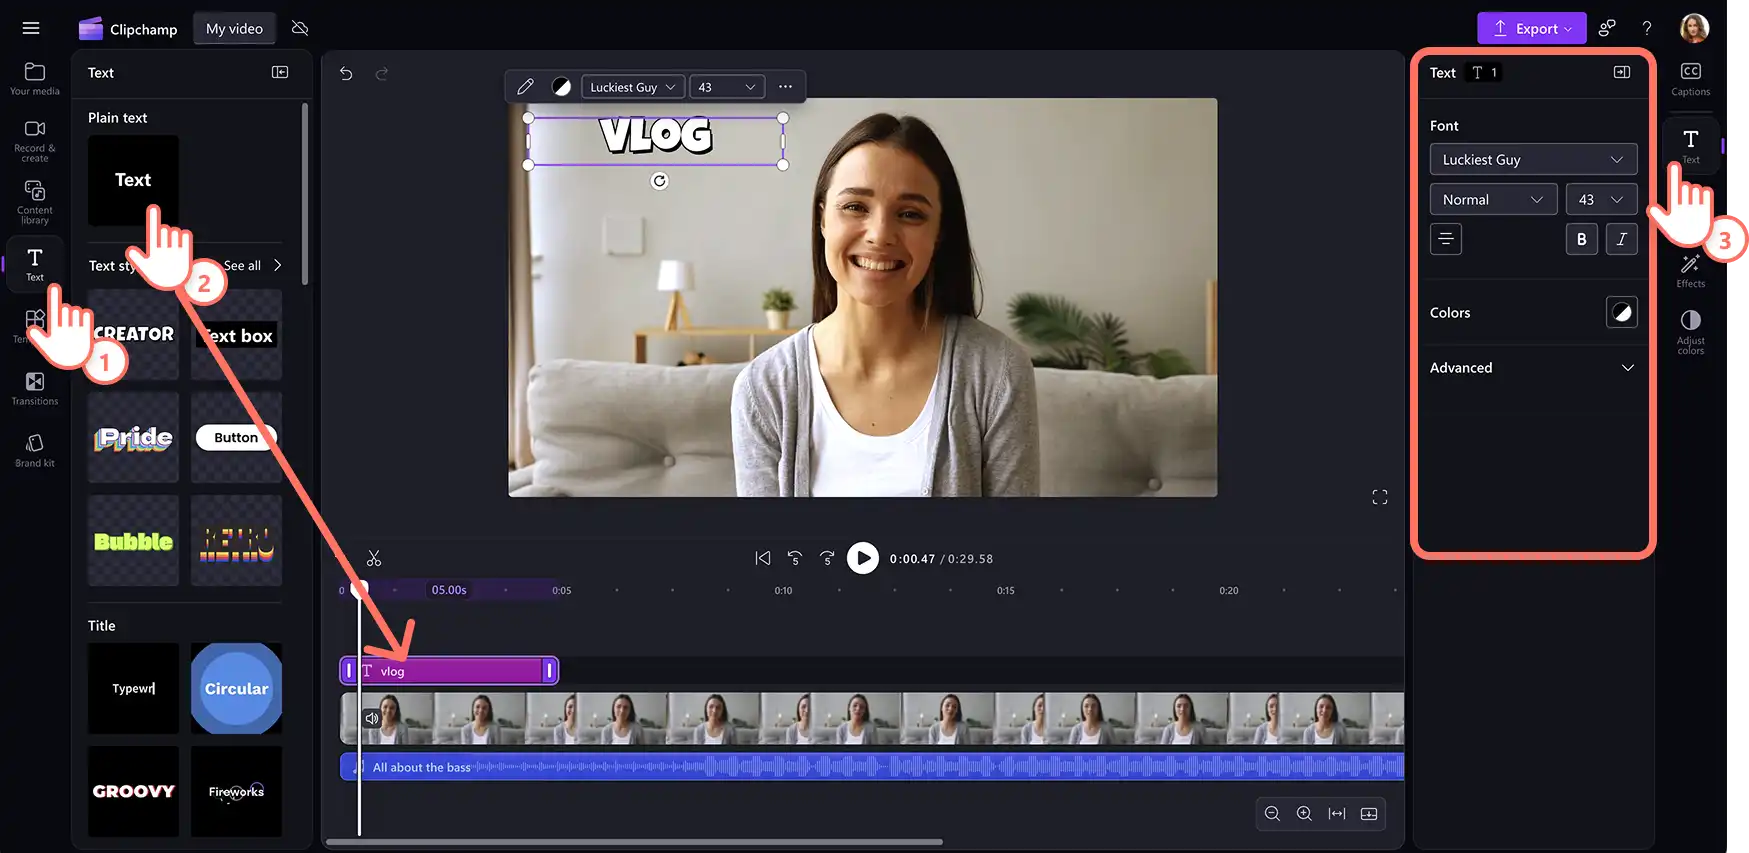Click timeline horizontal scrollbar
Viewport: 1749px width, 853px height.
pyautogui.click(x=635, y=842)
